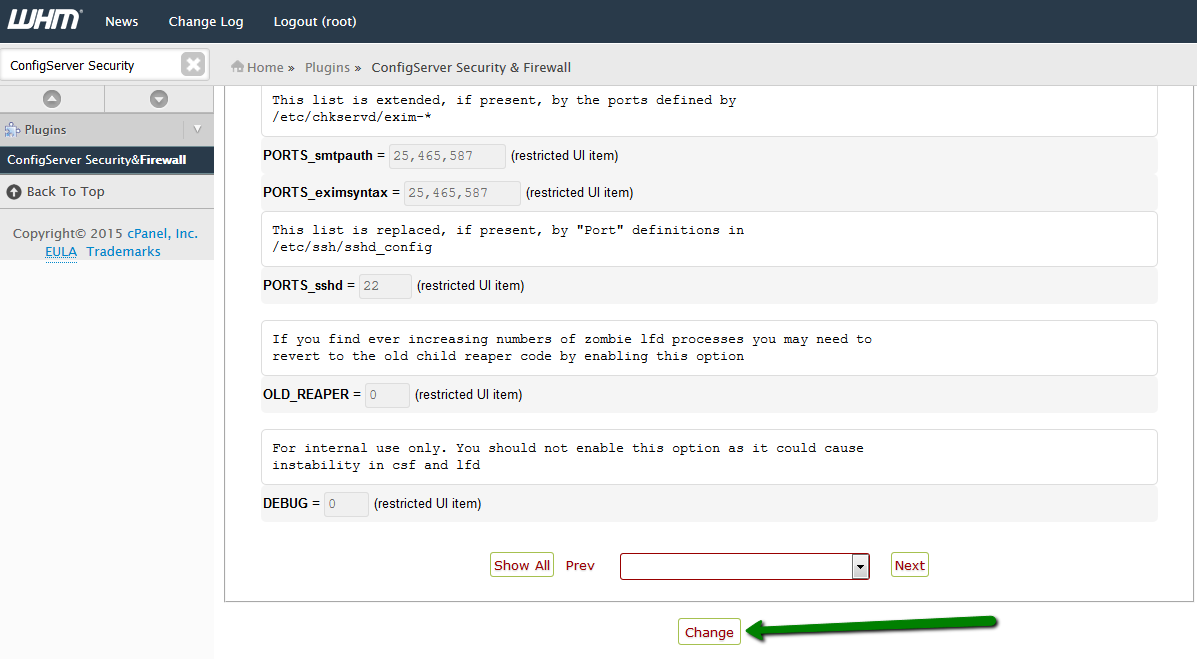The width and height of the screenshot is (1197, 659).
Task: Open the Trademarks link
Action: click(123, 251)
